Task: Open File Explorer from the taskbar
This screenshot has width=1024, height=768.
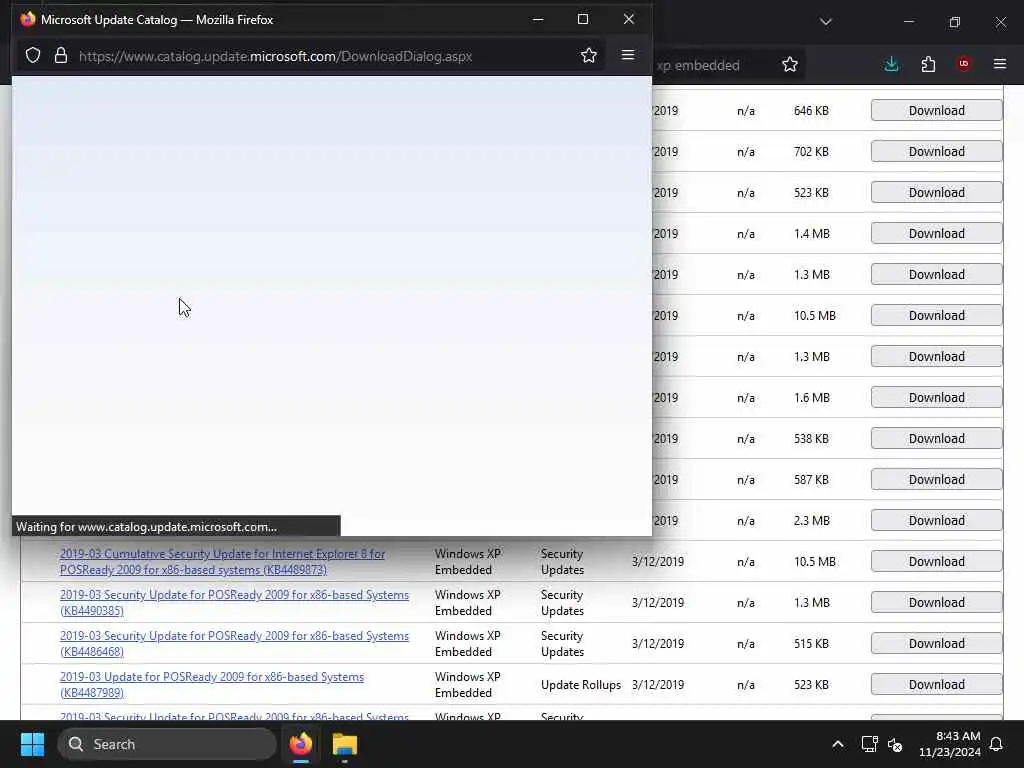Action: [x=345, y=744]
